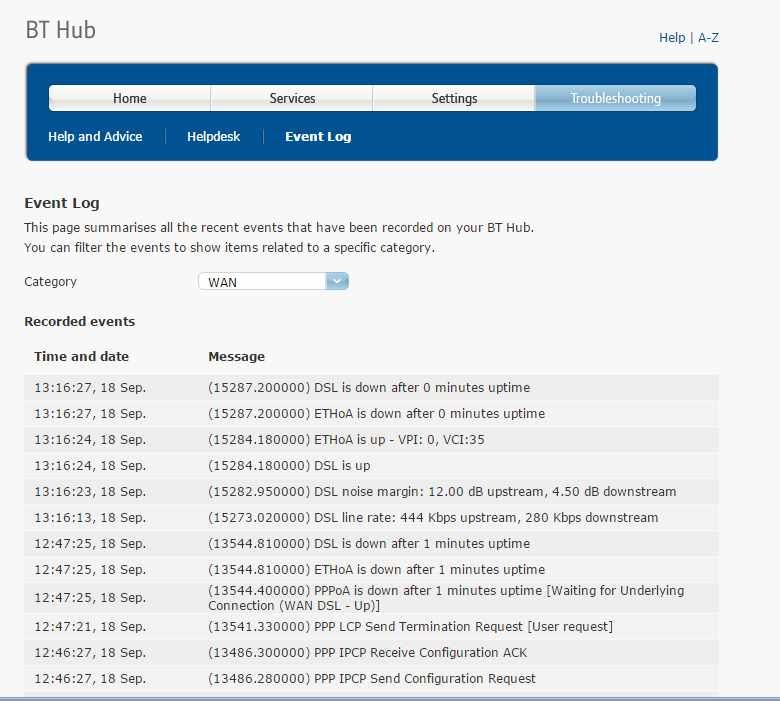
Task: Open the Helpdesk submenu item
Action: tap(213, 136)
